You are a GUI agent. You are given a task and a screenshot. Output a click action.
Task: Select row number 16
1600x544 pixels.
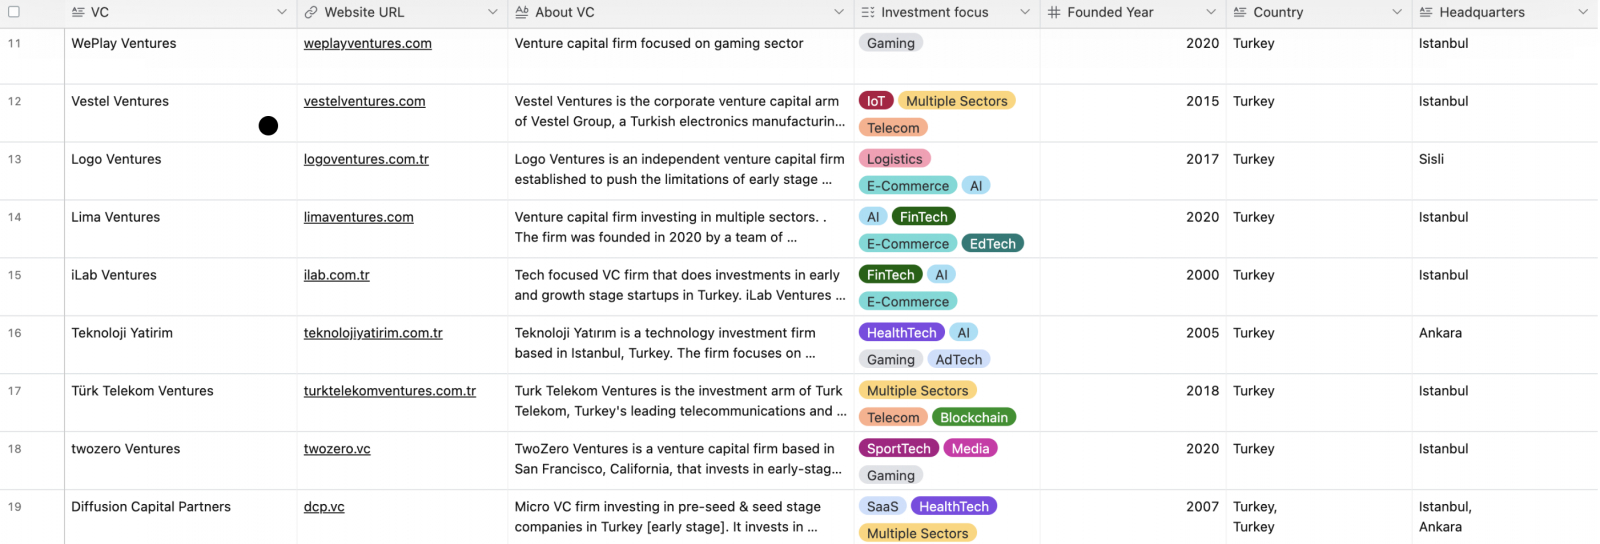click(x=15, y=333)
